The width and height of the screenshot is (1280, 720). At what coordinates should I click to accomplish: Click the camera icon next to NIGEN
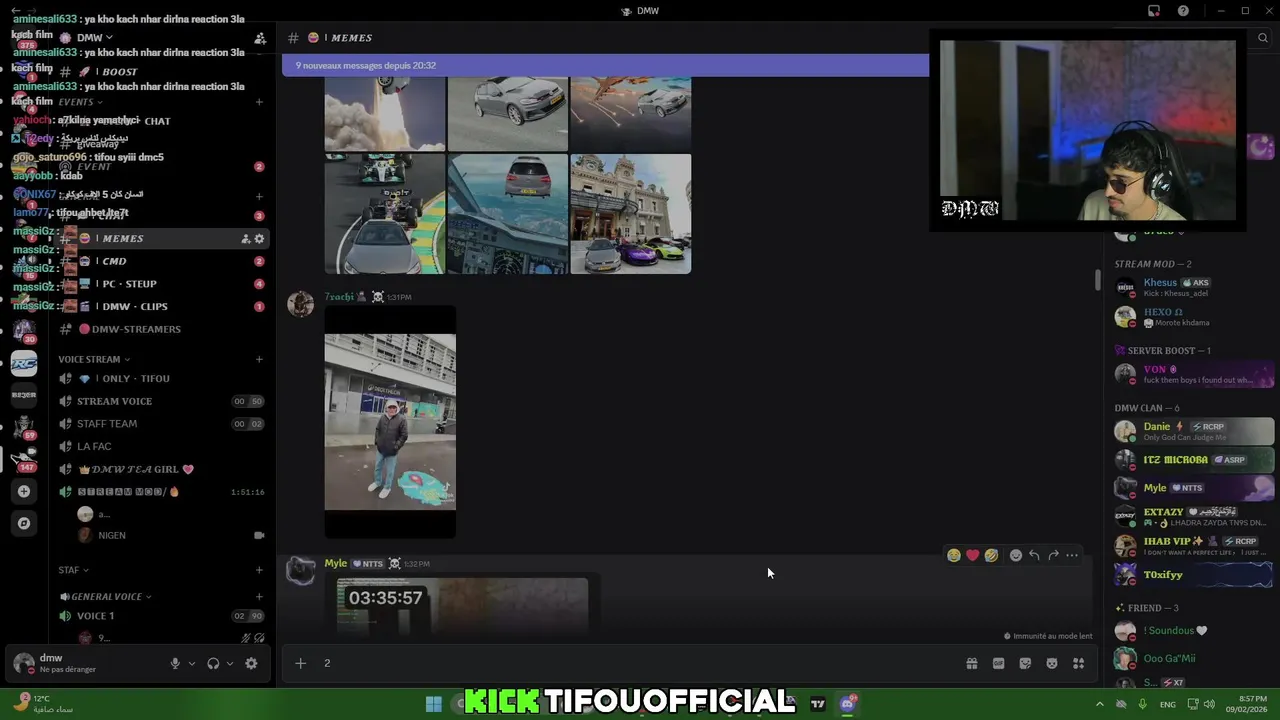click(x=259, y=536)
